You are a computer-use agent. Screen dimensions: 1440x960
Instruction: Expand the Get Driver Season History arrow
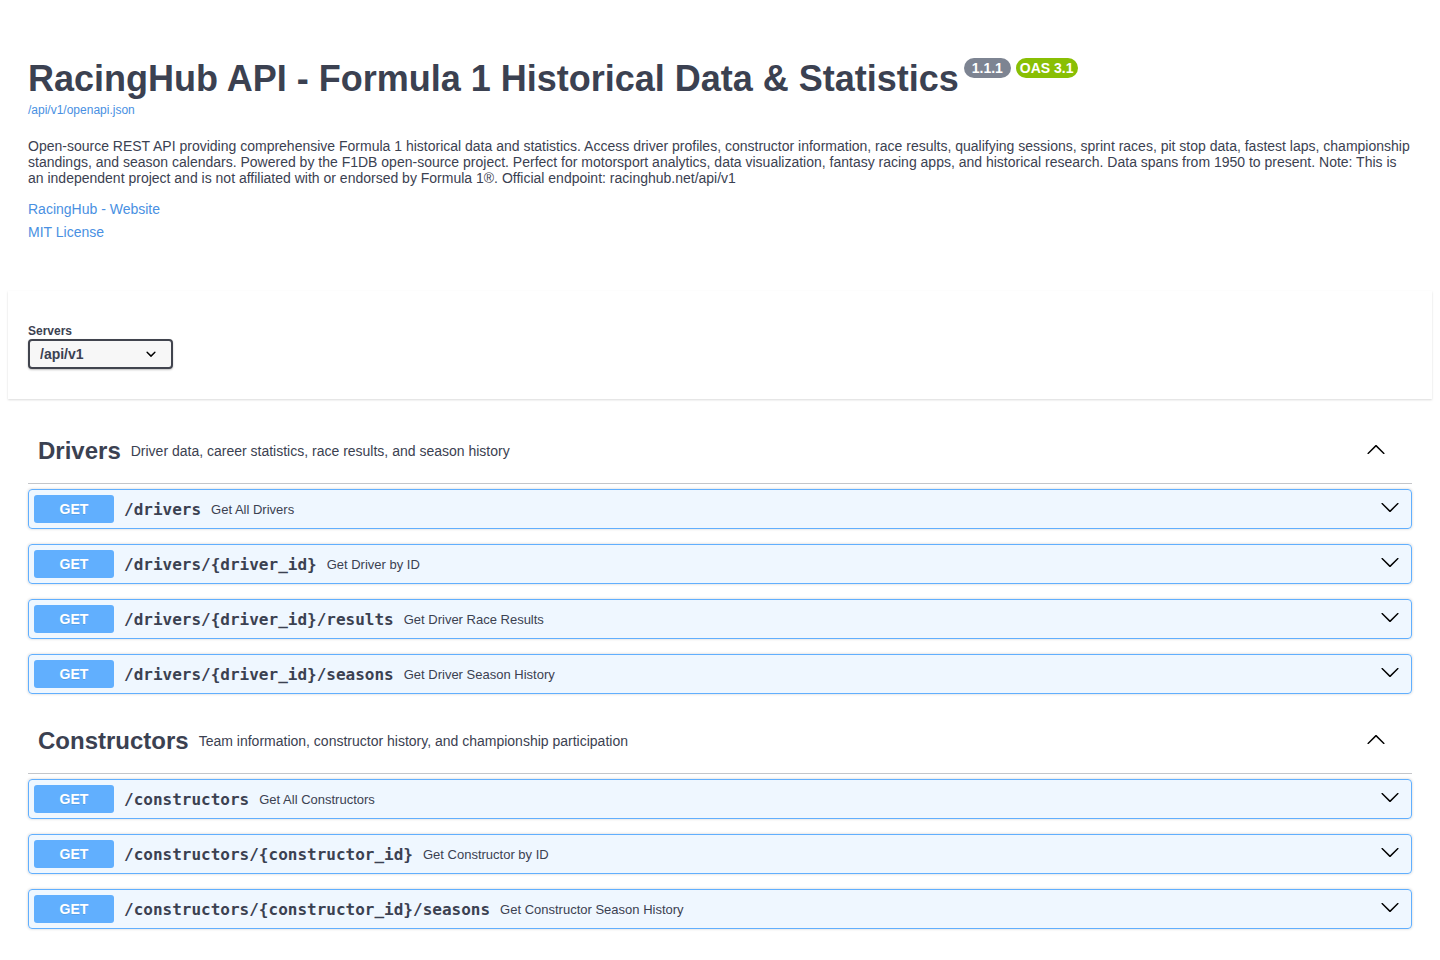1389,673
